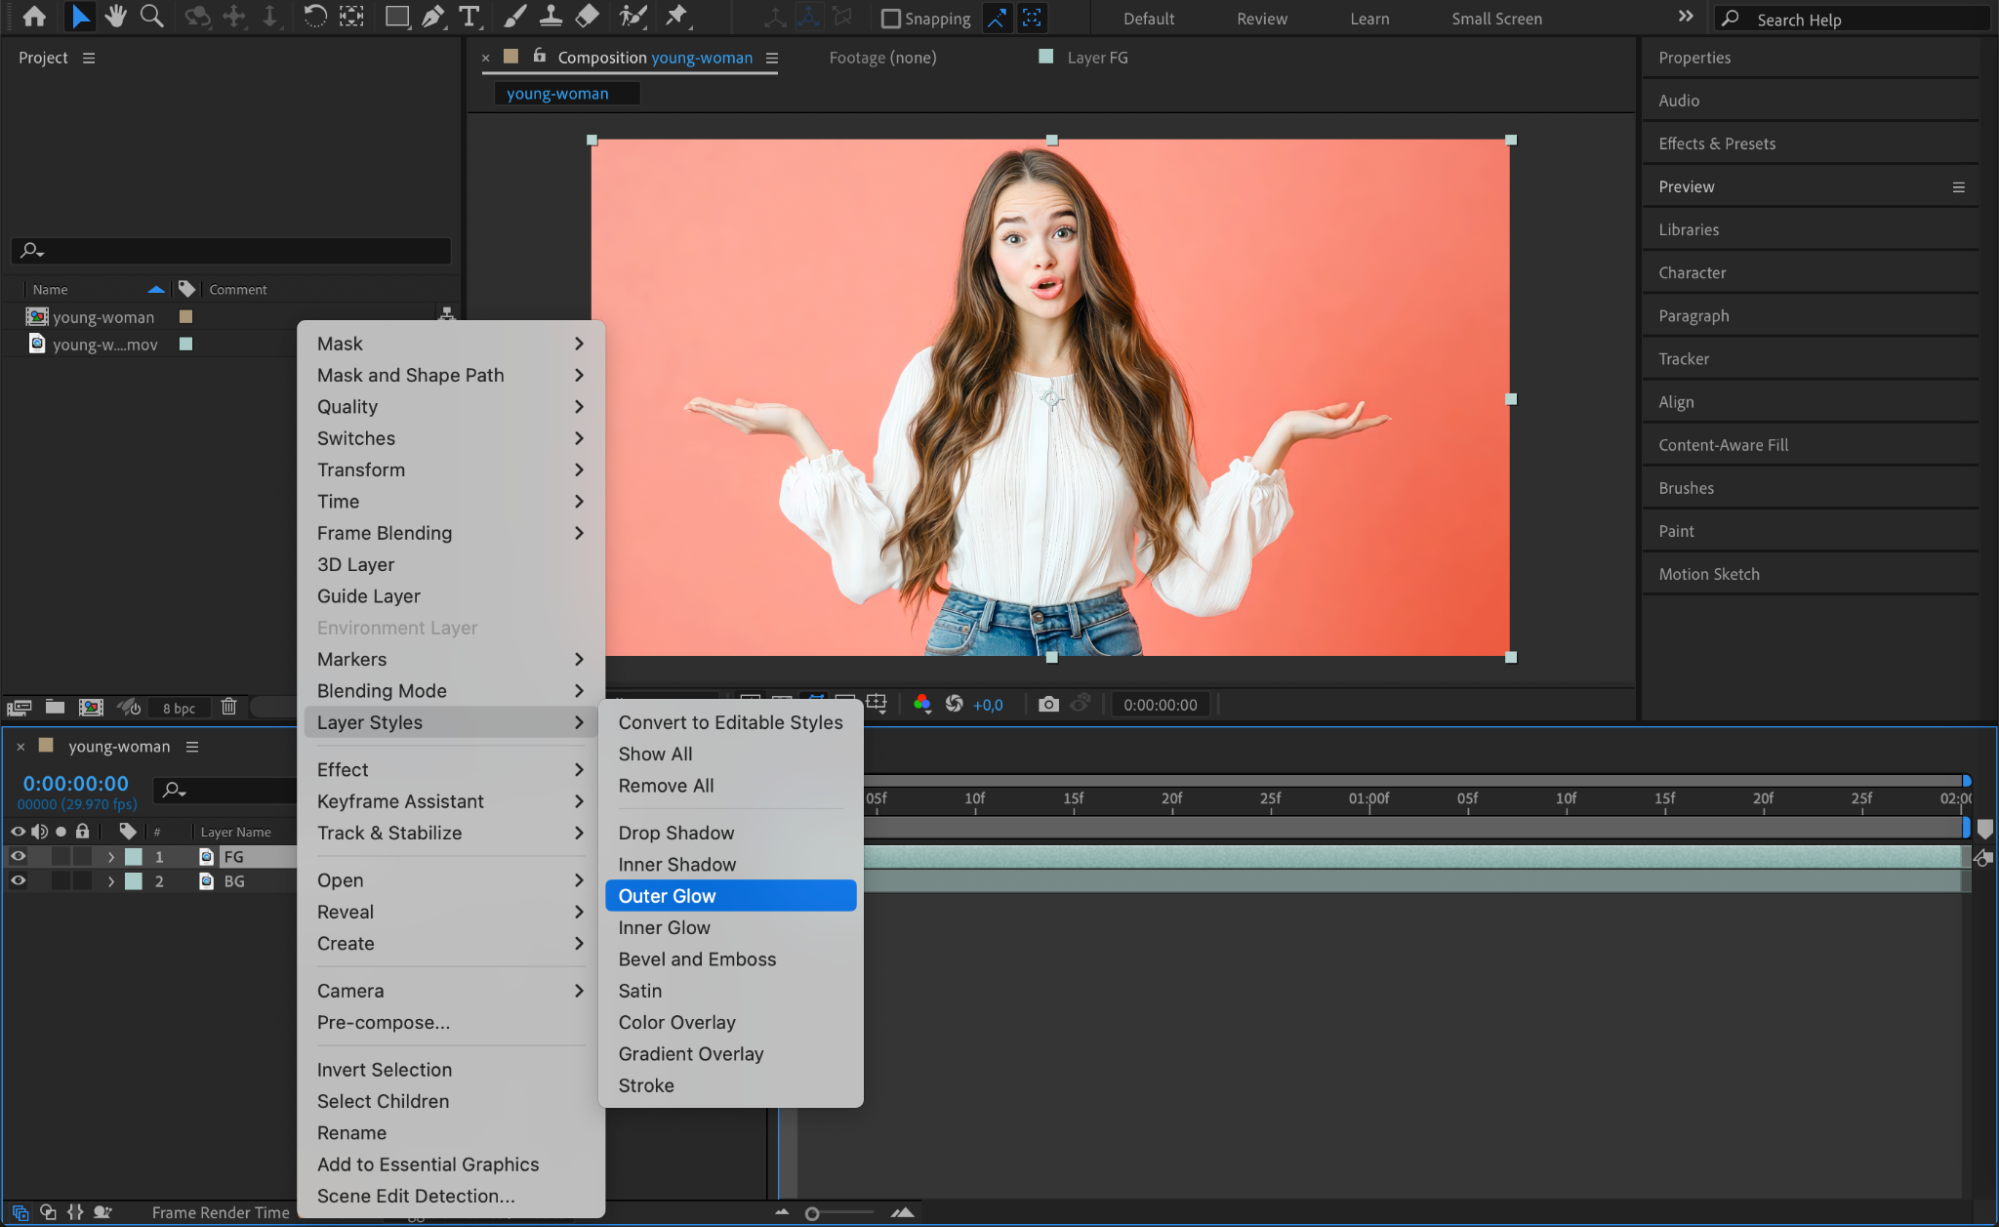The width and height of the screenshot is (1999, 1227).
Task: Select the Puppet Pin tool
Action: tap(677, 16)
